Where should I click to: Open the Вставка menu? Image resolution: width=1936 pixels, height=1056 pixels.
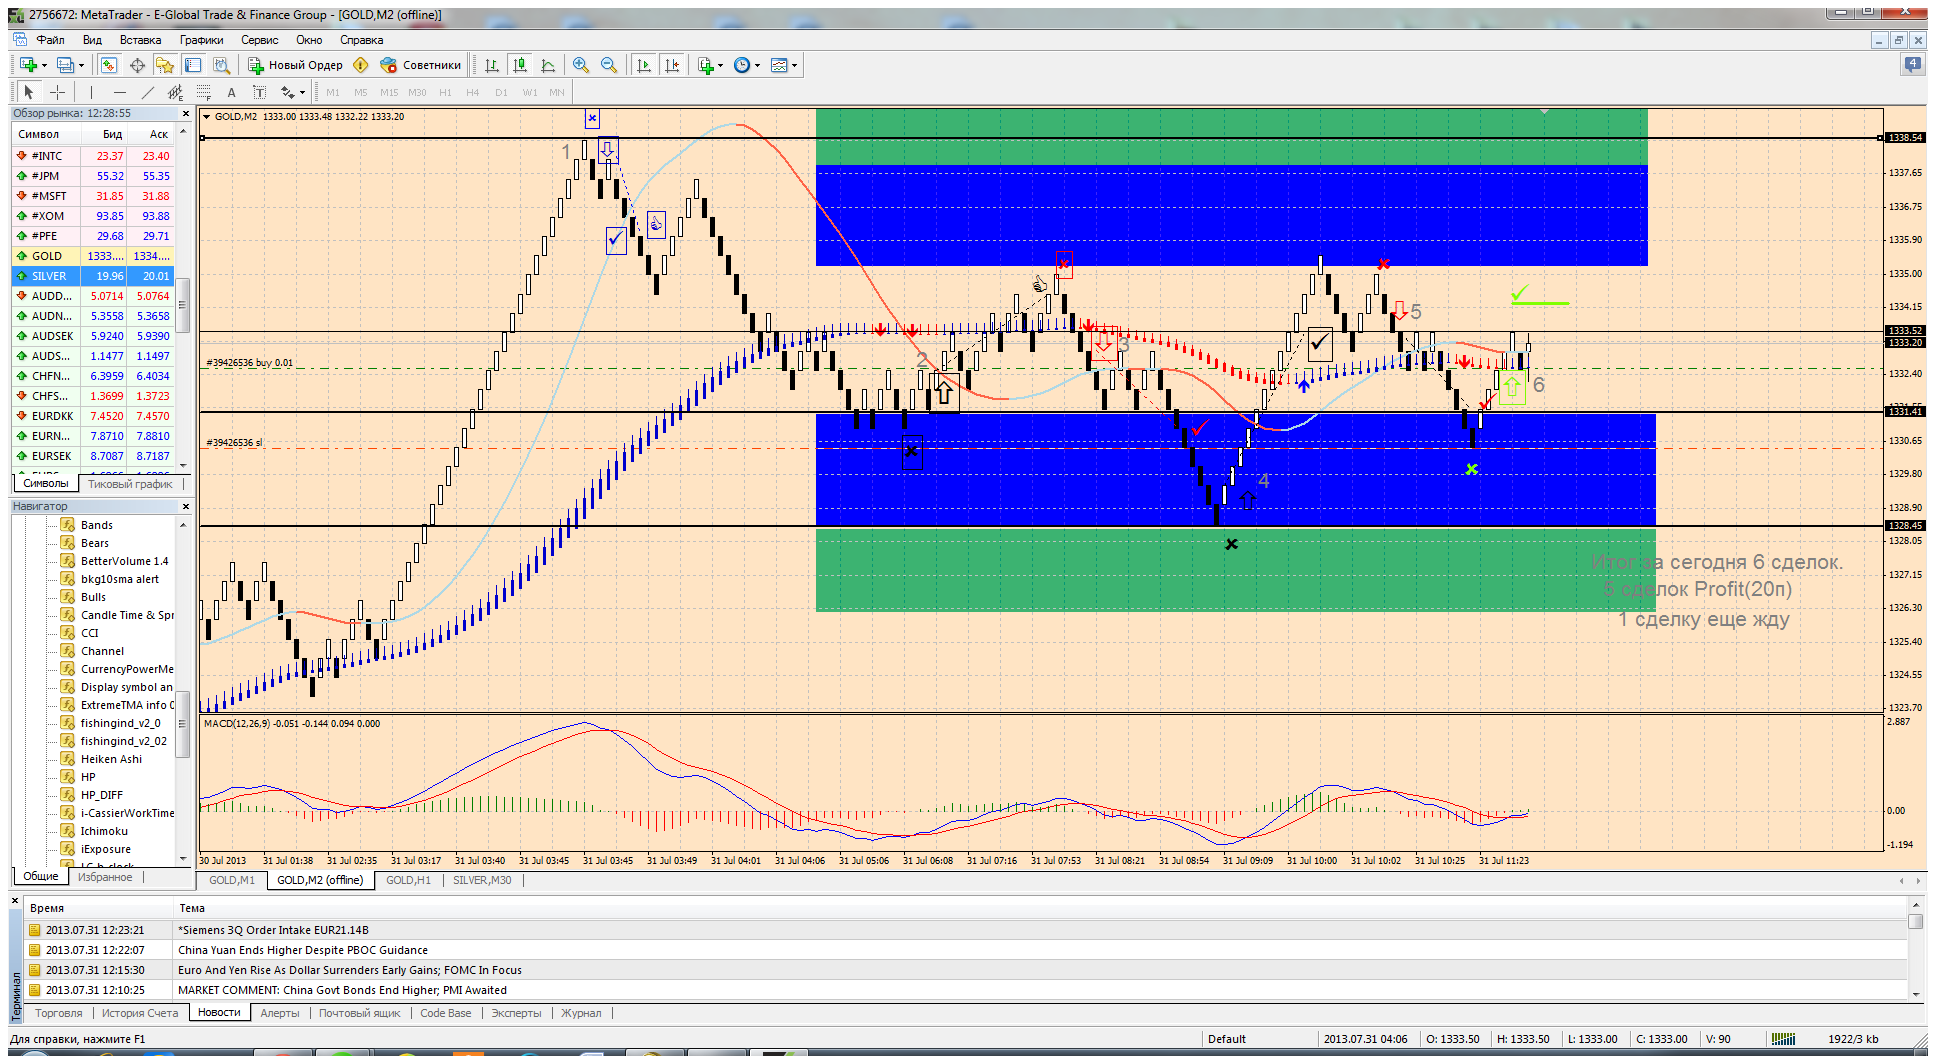[x=140, y=40]
